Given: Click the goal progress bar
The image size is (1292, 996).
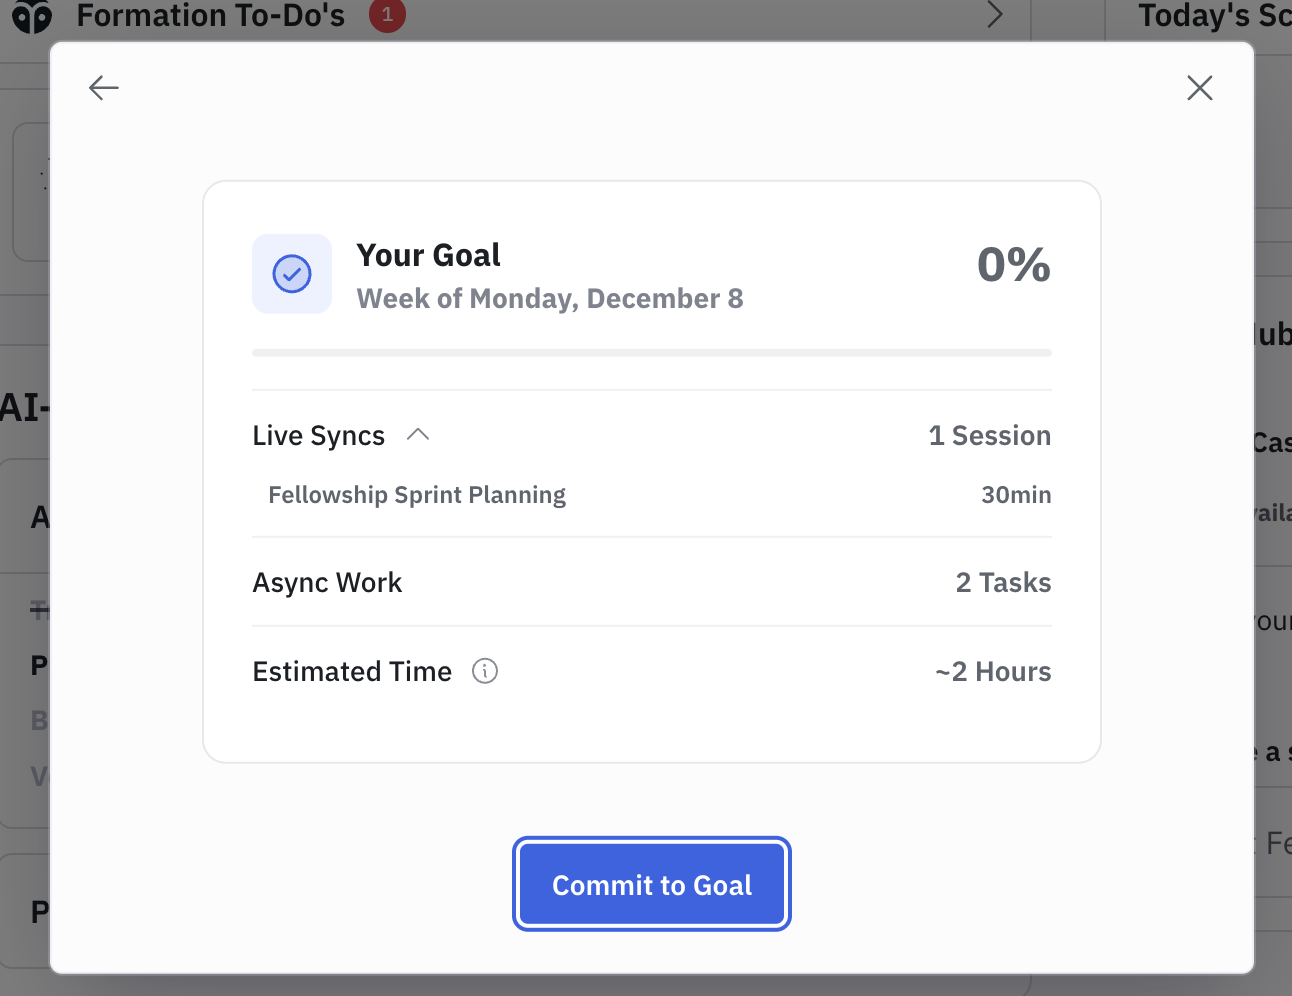Looking at the screenshot, I should coord(651,353).
